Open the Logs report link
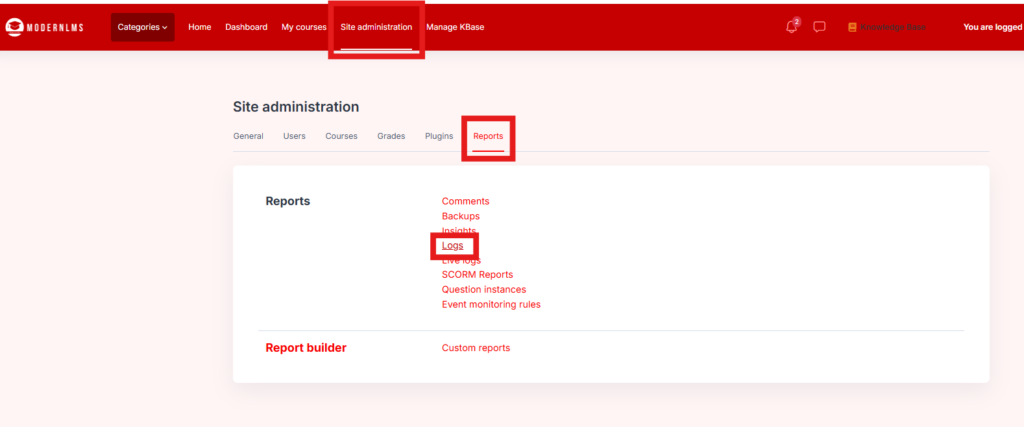This screenshot has height=427, width=1024. click(453, 245)
